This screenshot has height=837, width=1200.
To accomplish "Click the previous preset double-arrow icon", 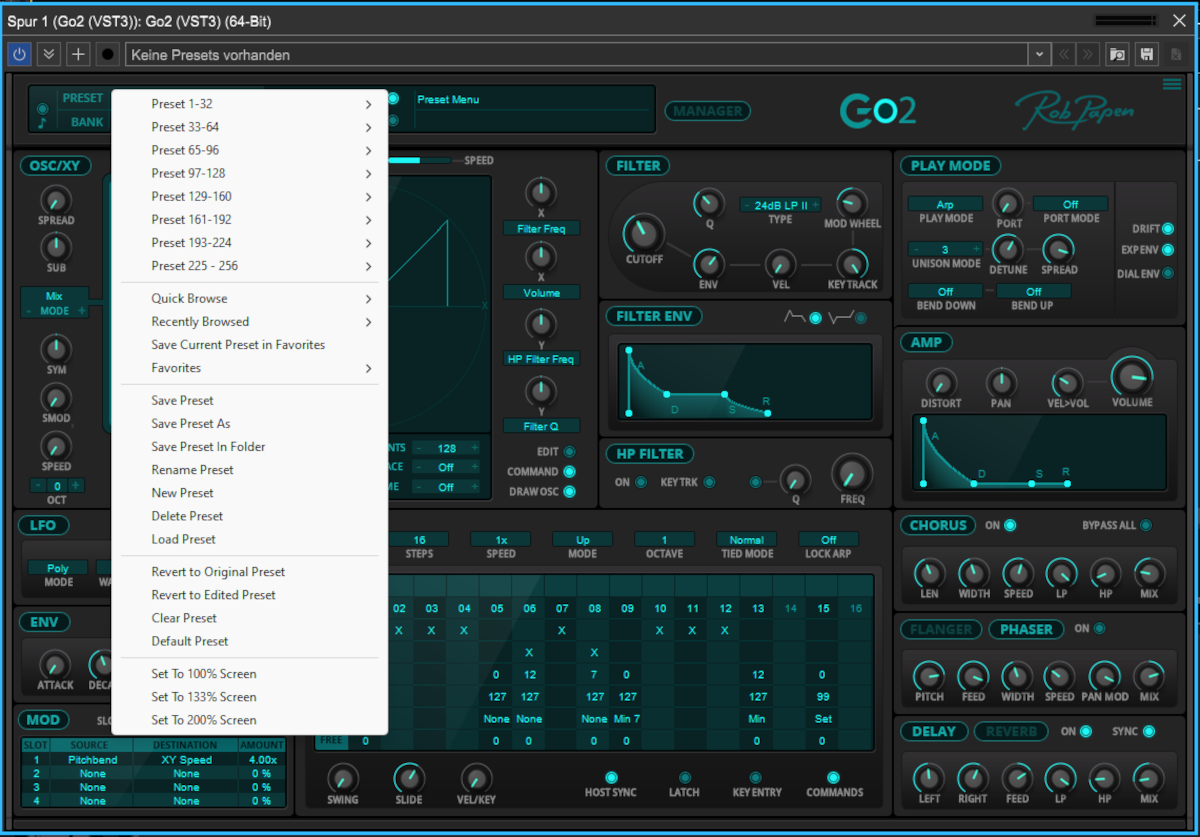I will 1065,54.
